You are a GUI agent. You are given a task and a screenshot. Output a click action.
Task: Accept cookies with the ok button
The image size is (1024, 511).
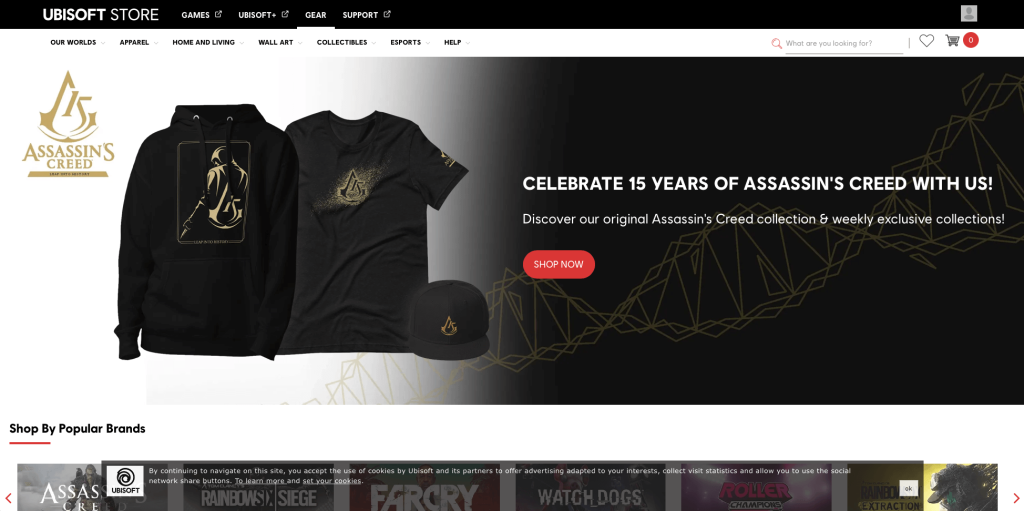click(908, 488)
